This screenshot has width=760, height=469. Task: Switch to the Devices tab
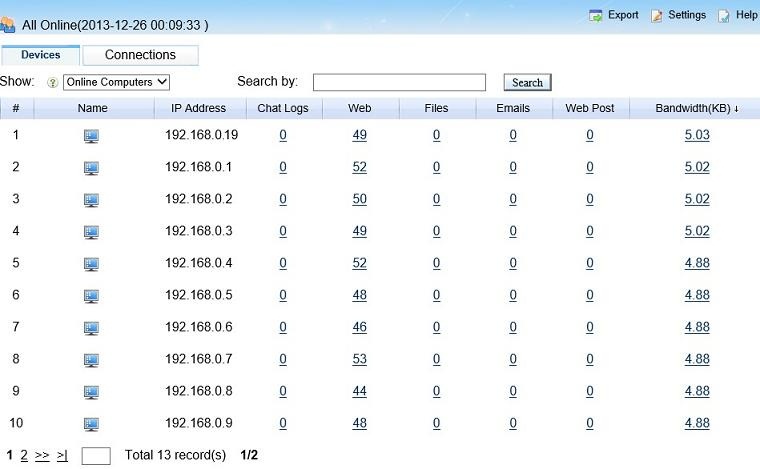click(x=41, y=55)
